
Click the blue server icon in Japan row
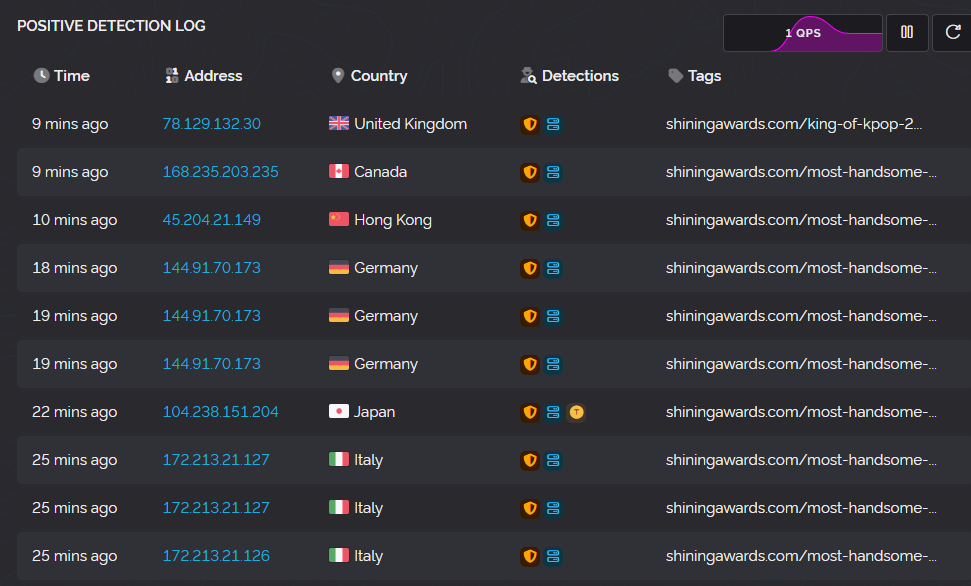click(x=553, y=412)
